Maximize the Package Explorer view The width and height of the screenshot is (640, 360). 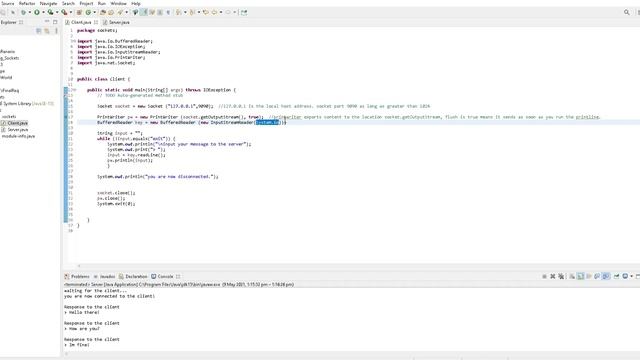coord(55,22)
